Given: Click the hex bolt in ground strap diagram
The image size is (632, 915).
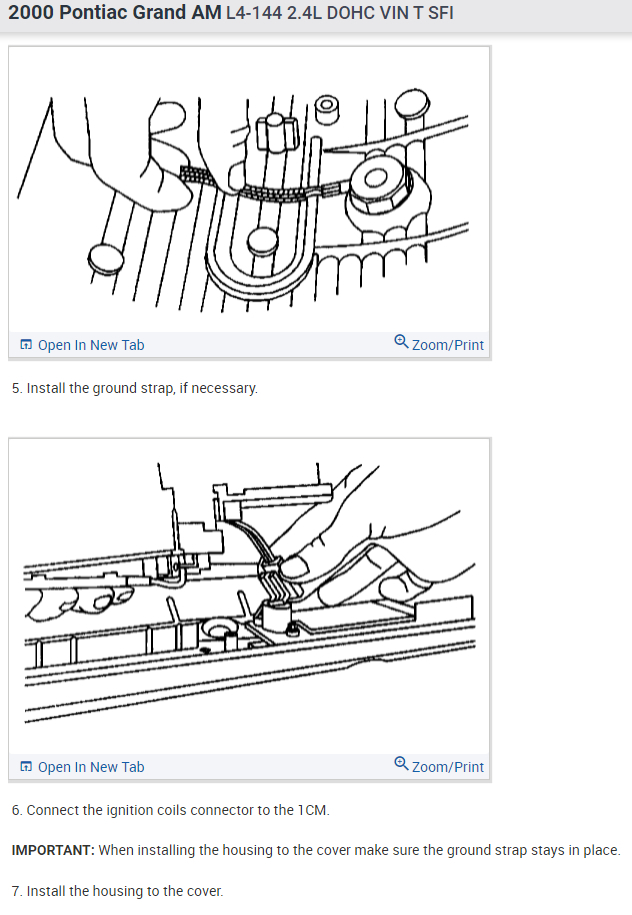Looking at the screenshot, I should (x=379, y=186).
